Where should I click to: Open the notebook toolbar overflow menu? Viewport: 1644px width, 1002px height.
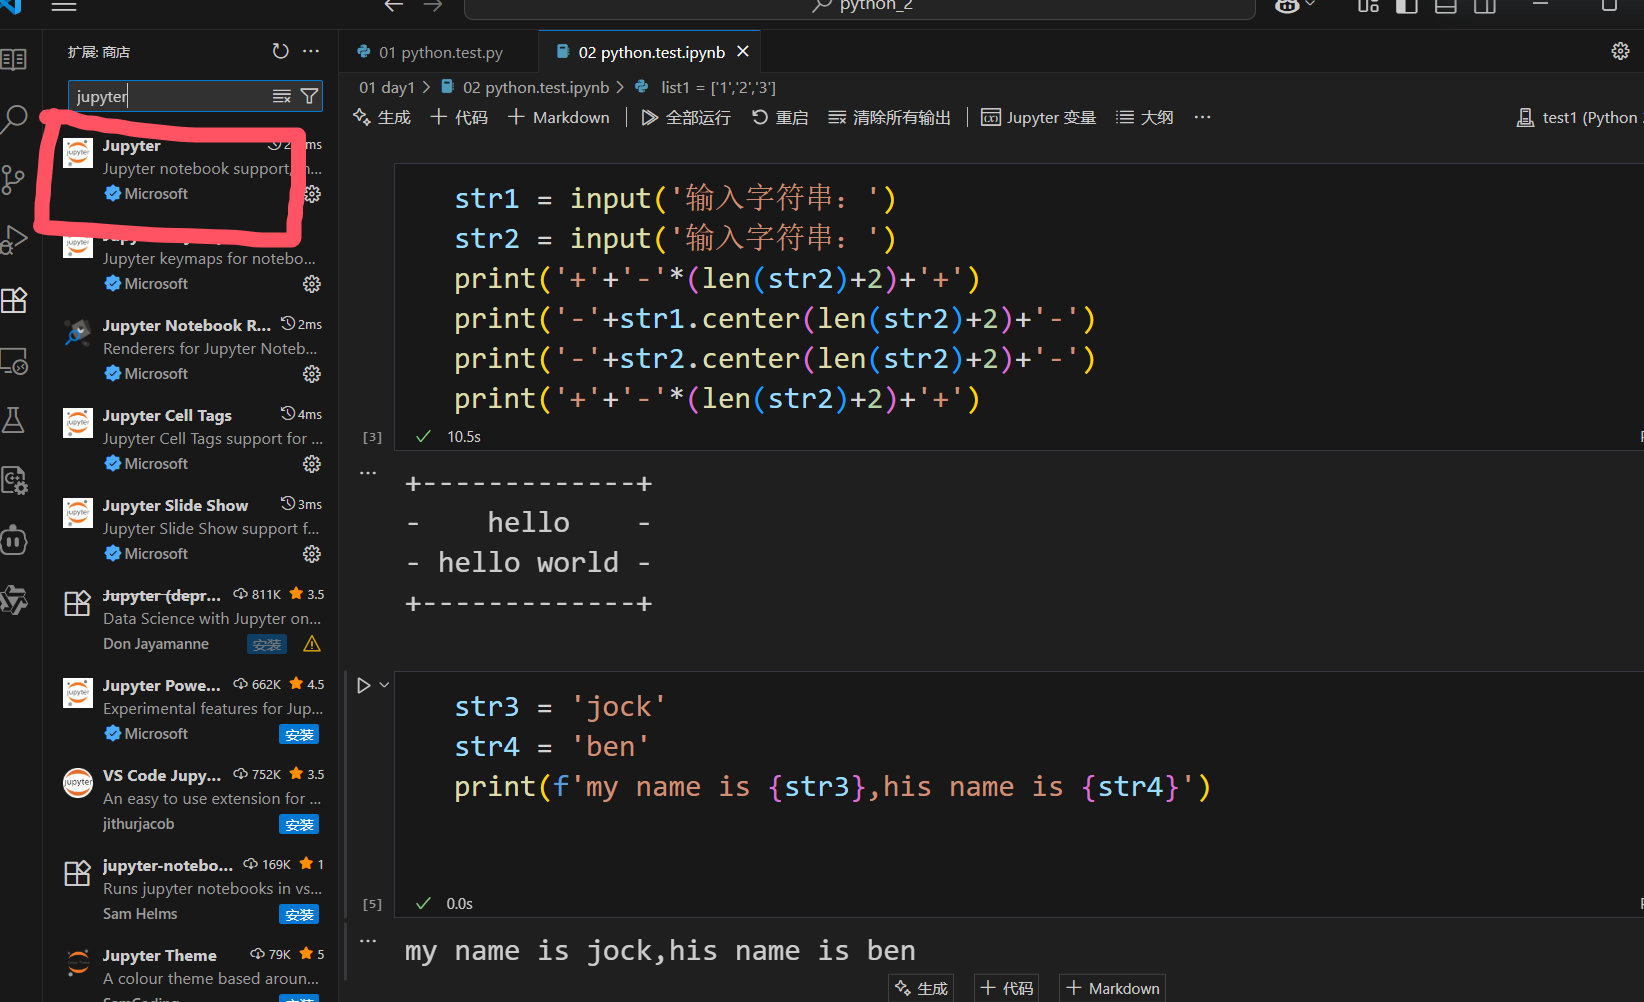[1201, 116]
